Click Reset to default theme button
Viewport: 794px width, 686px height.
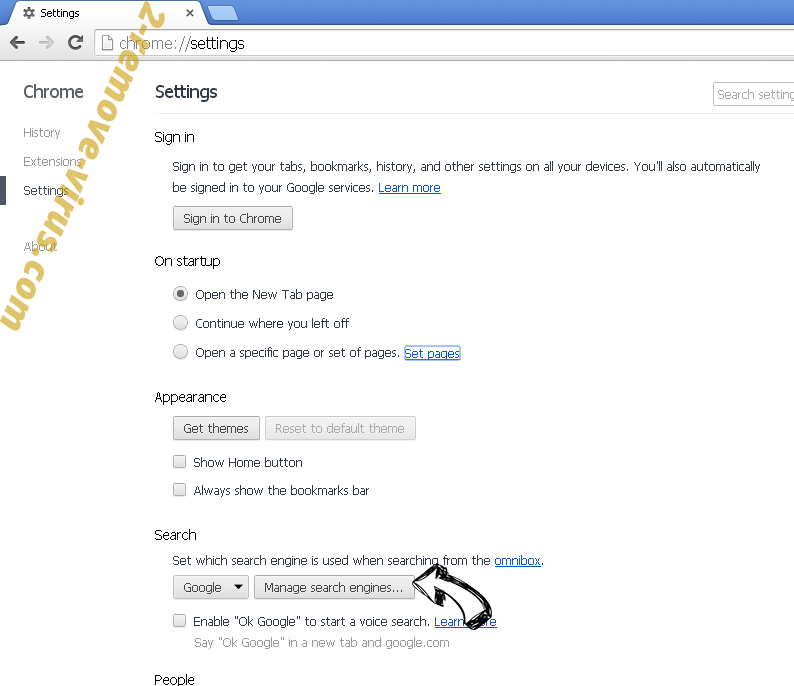point(340,428)
